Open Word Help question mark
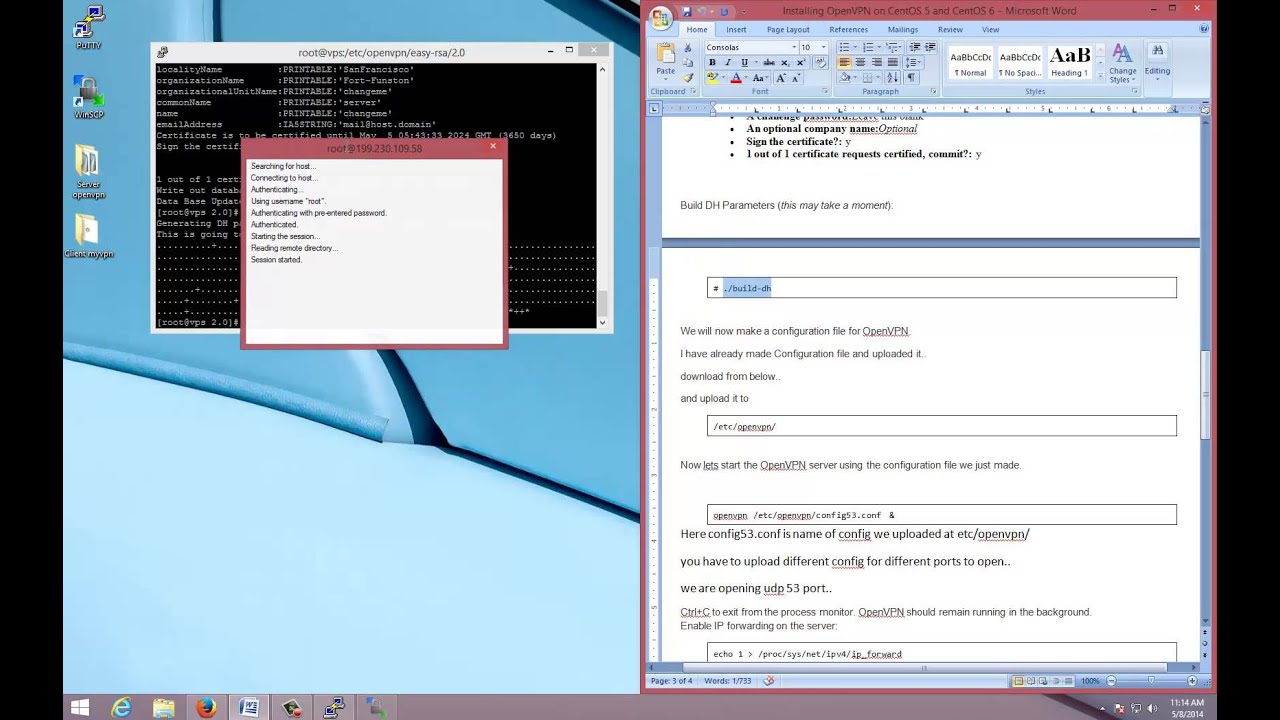Image resolution: width=1280 pixels, height=720 pixels. point(1204,28)
